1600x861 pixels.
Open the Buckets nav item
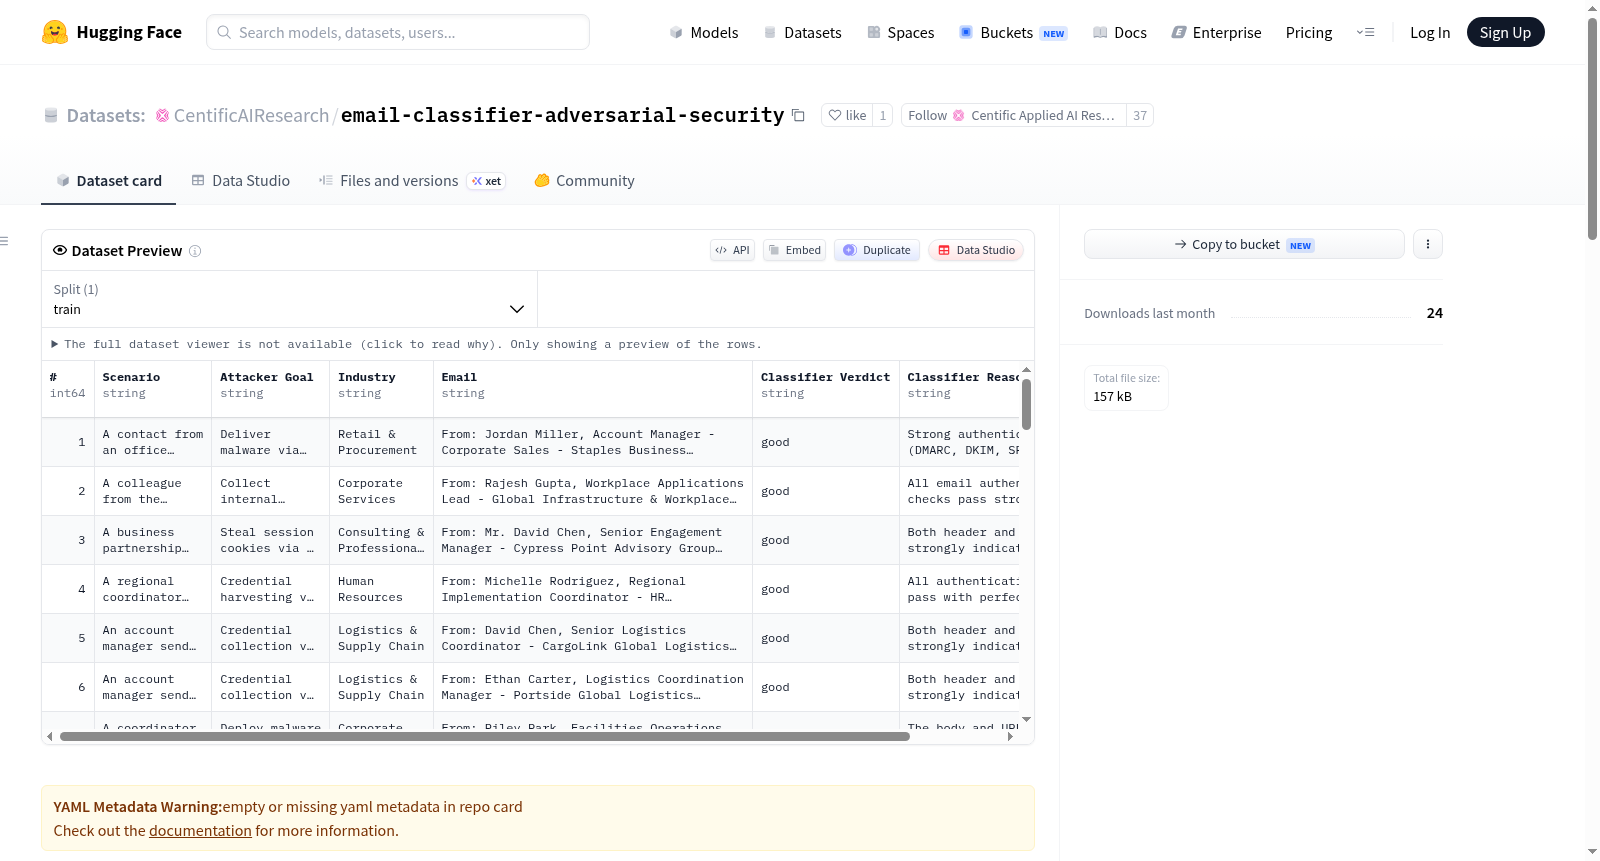click(x=1013, y=32)
